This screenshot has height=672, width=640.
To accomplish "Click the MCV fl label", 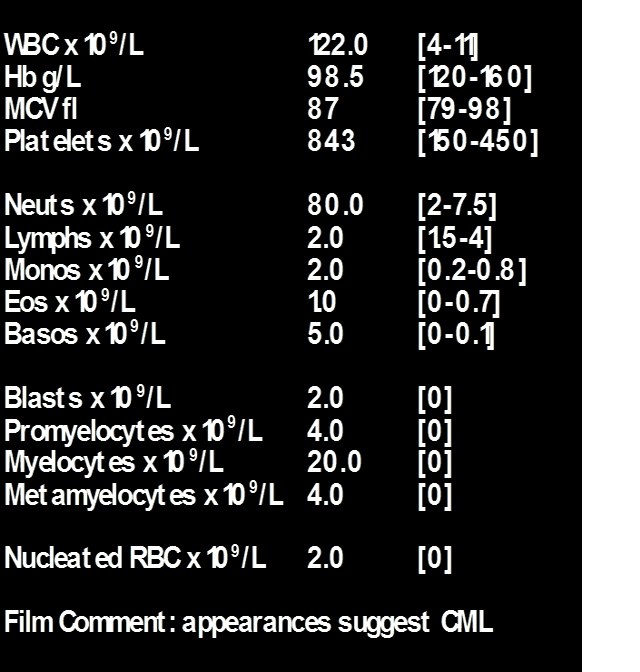I will (x=41, y=109).
